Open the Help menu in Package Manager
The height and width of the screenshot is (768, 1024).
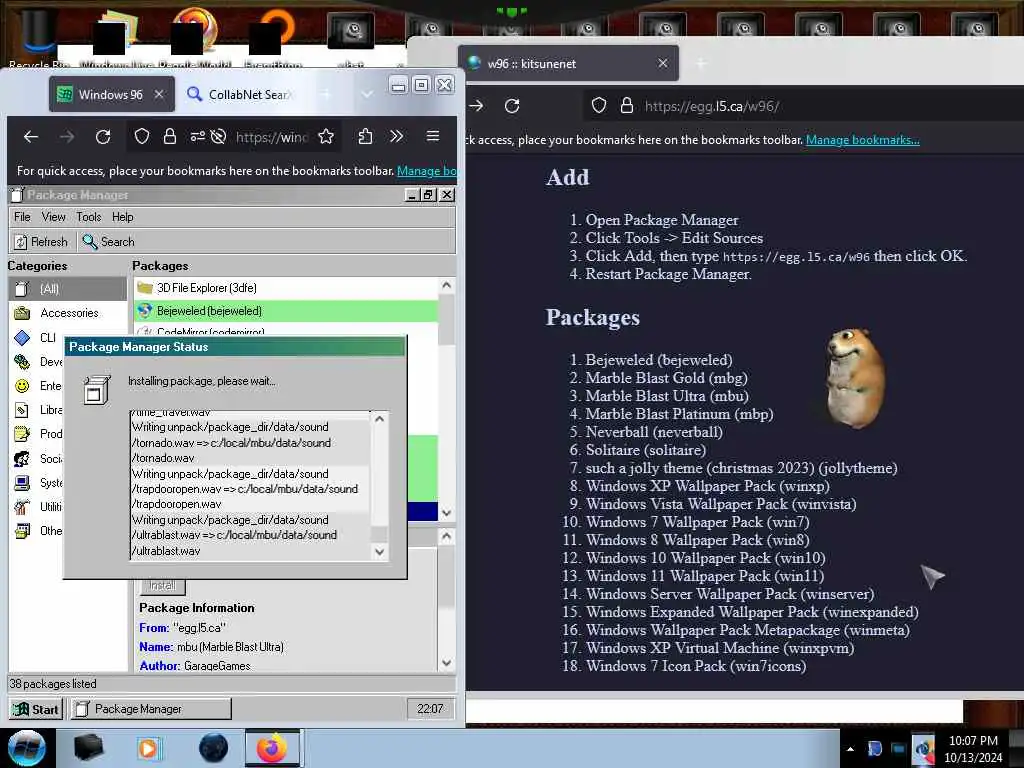[x=123, y=217]
